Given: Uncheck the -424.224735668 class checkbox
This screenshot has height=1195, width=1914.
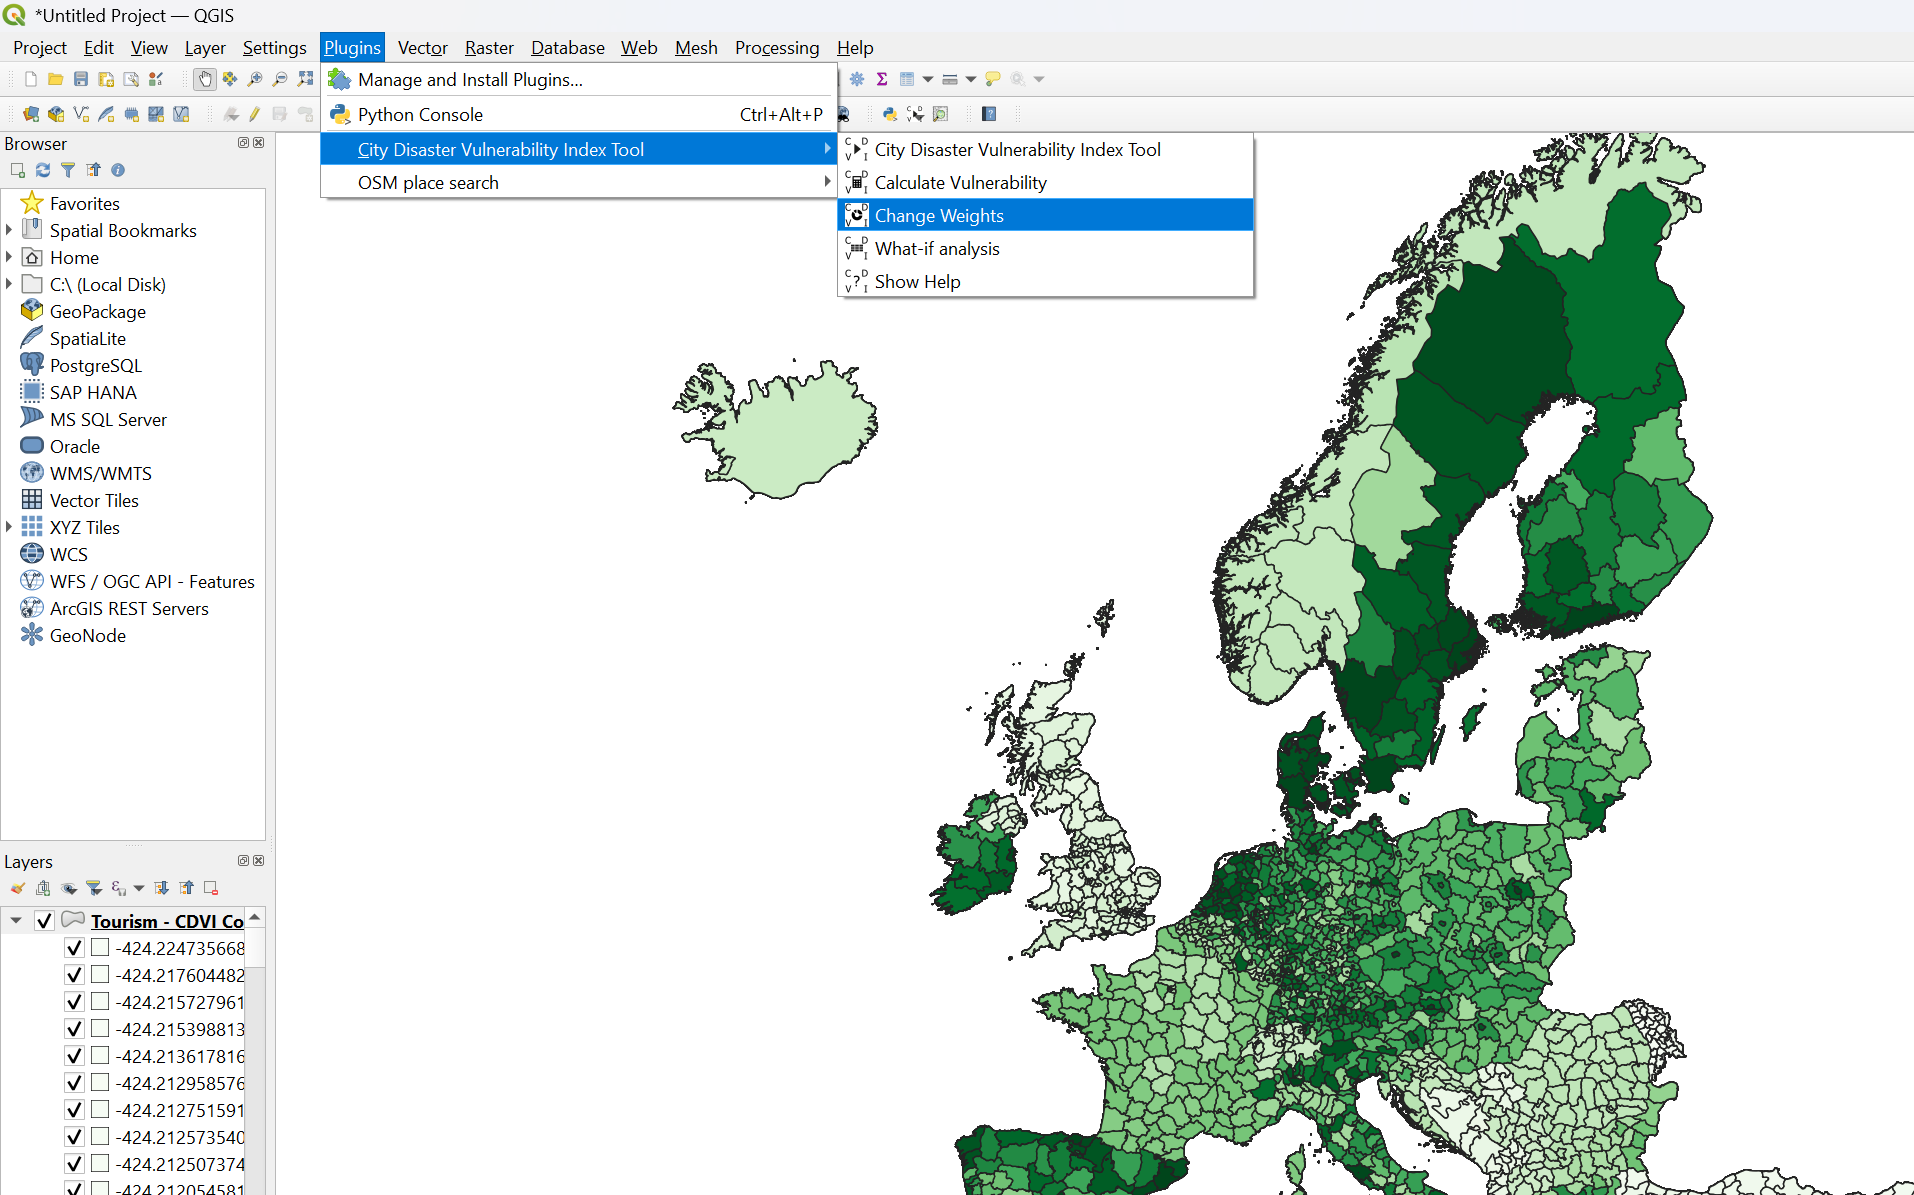Looking at the screenshot, I should [x=74, y=948].
